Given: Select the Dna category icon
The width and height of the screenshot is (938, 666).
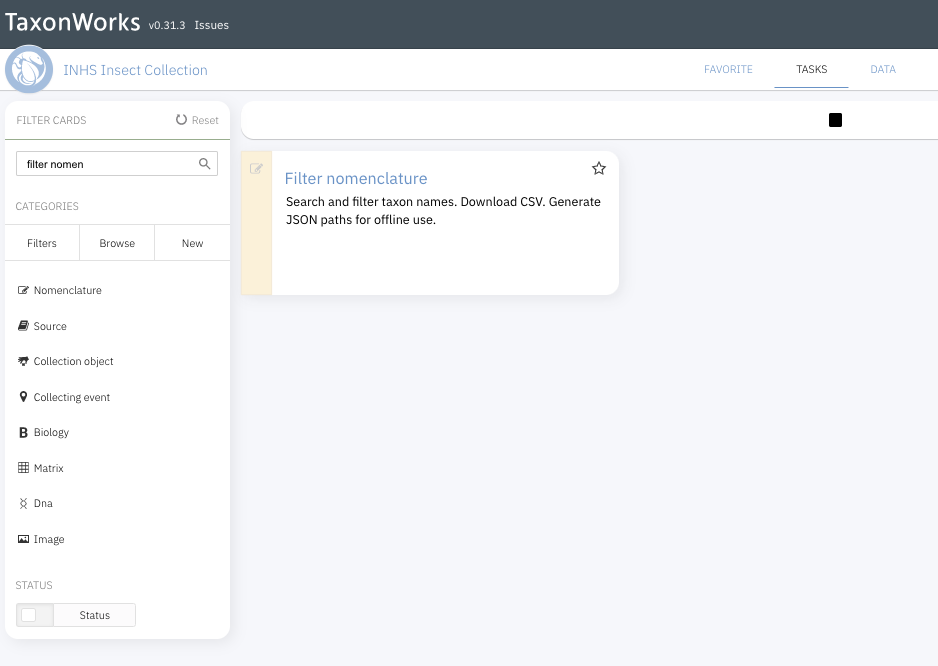Looking at the screenshot, I should (x=23, y=503).
